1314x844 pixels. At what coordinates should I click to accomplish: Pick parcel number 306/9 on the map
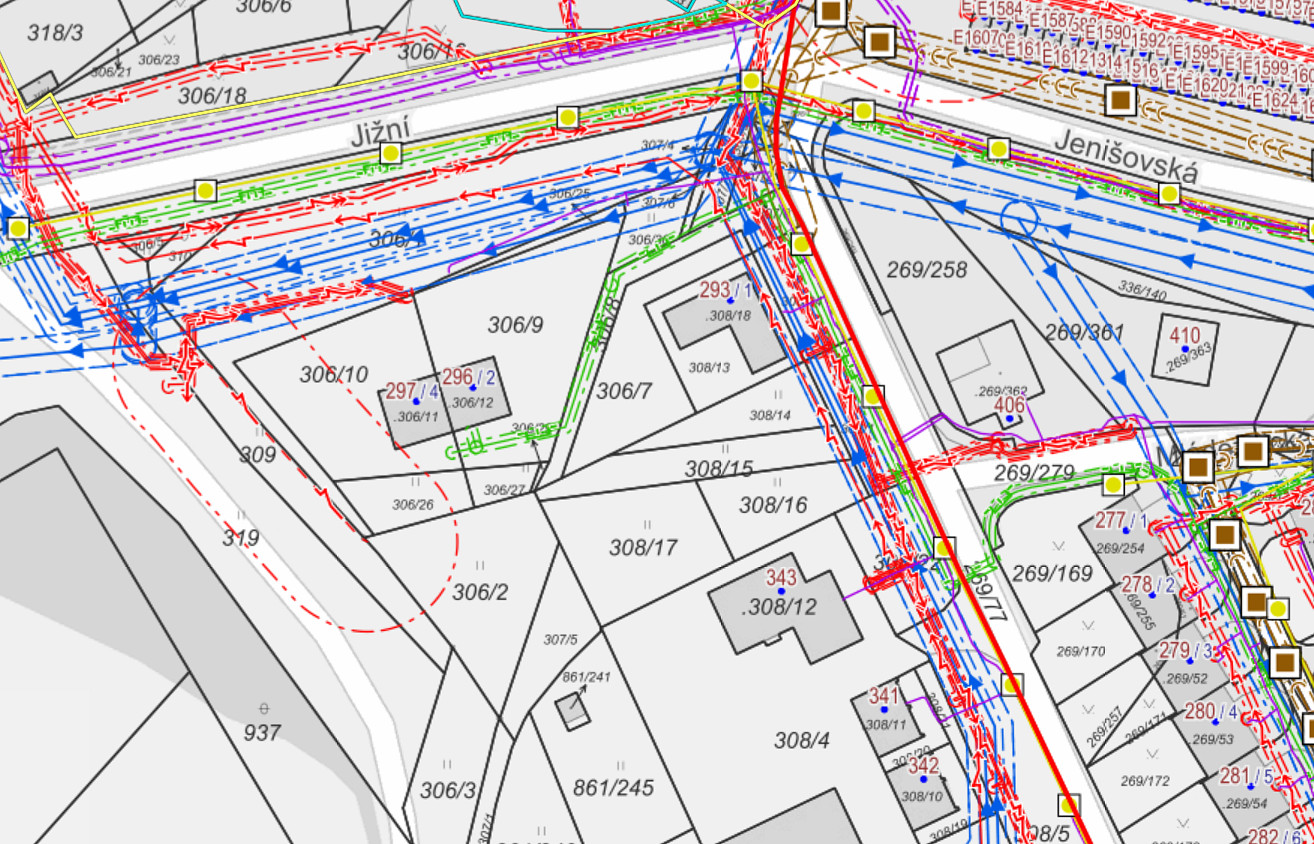coord(516,324)
